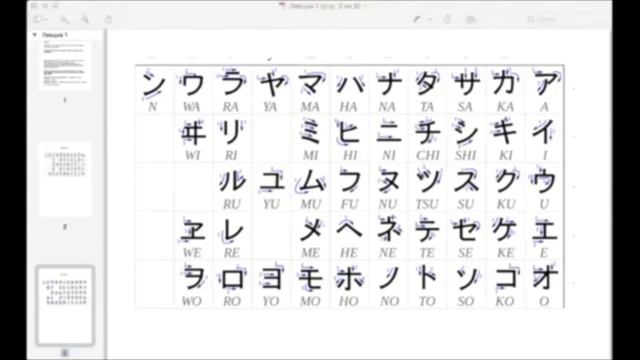The width and height of the screenshot is (640, 360).
Task: Collapse the Лекция 1 sidebar group
Action: [x=35, y=35]
